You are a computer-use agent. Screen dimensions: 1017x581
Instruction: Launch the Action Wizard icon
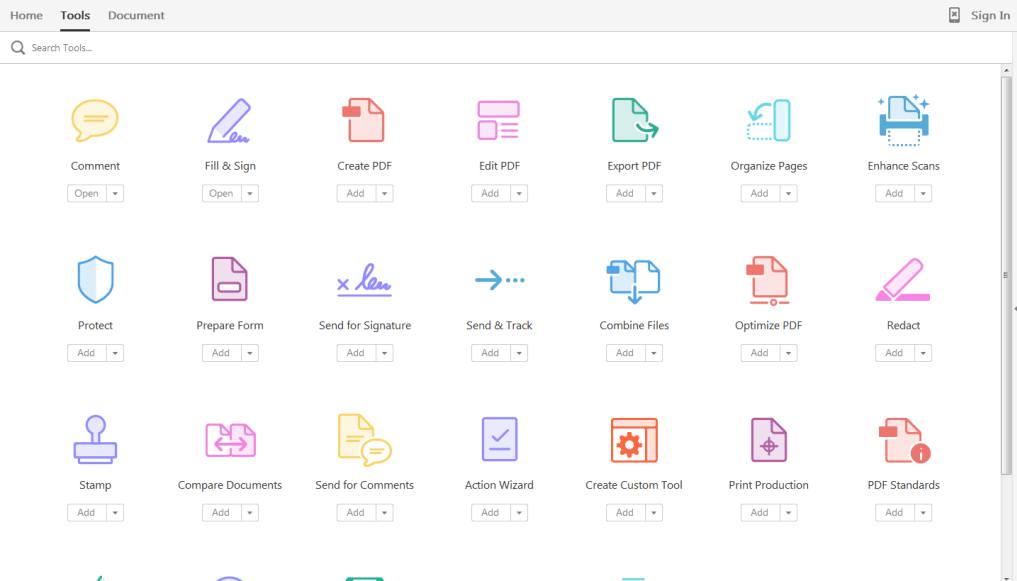pos(499,439)
